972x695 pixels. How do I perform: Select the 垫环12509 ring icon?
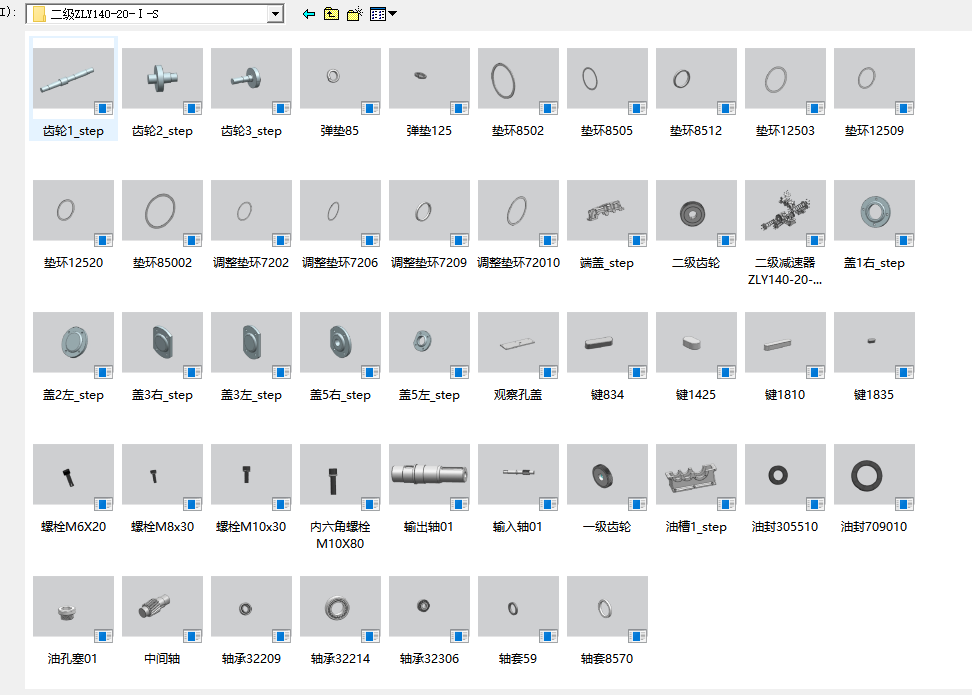(x=875, y=82)
